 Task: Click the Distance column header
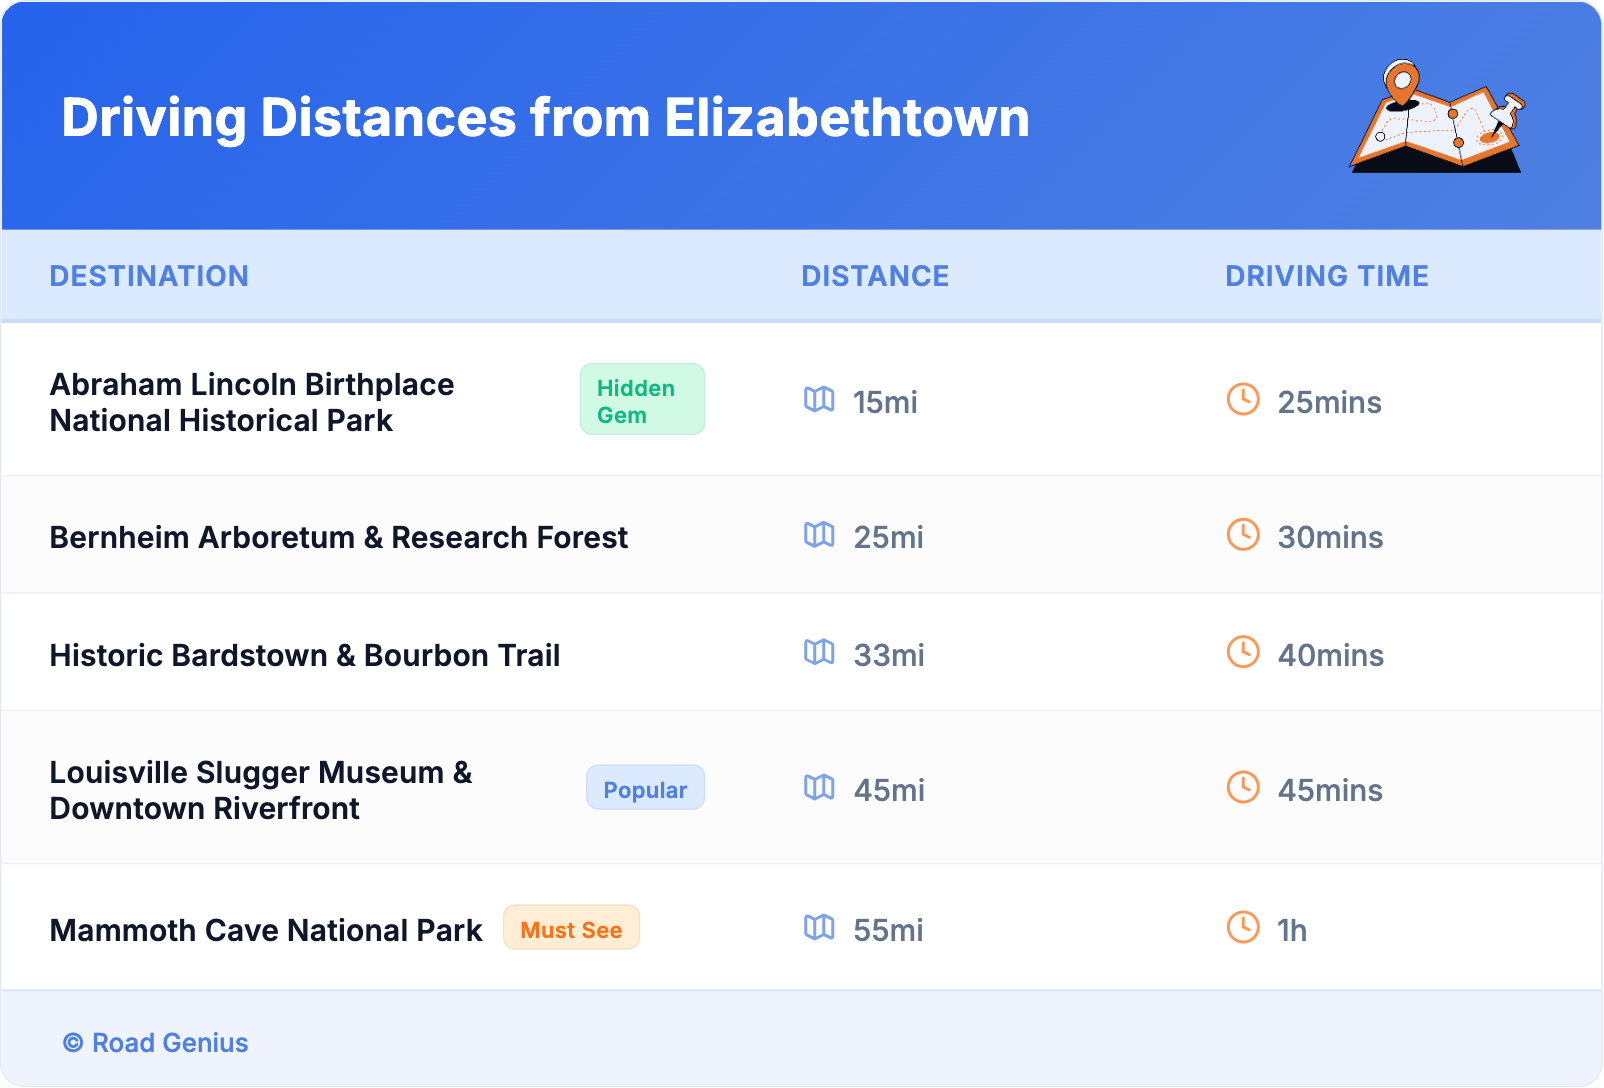tap(875, 276)
